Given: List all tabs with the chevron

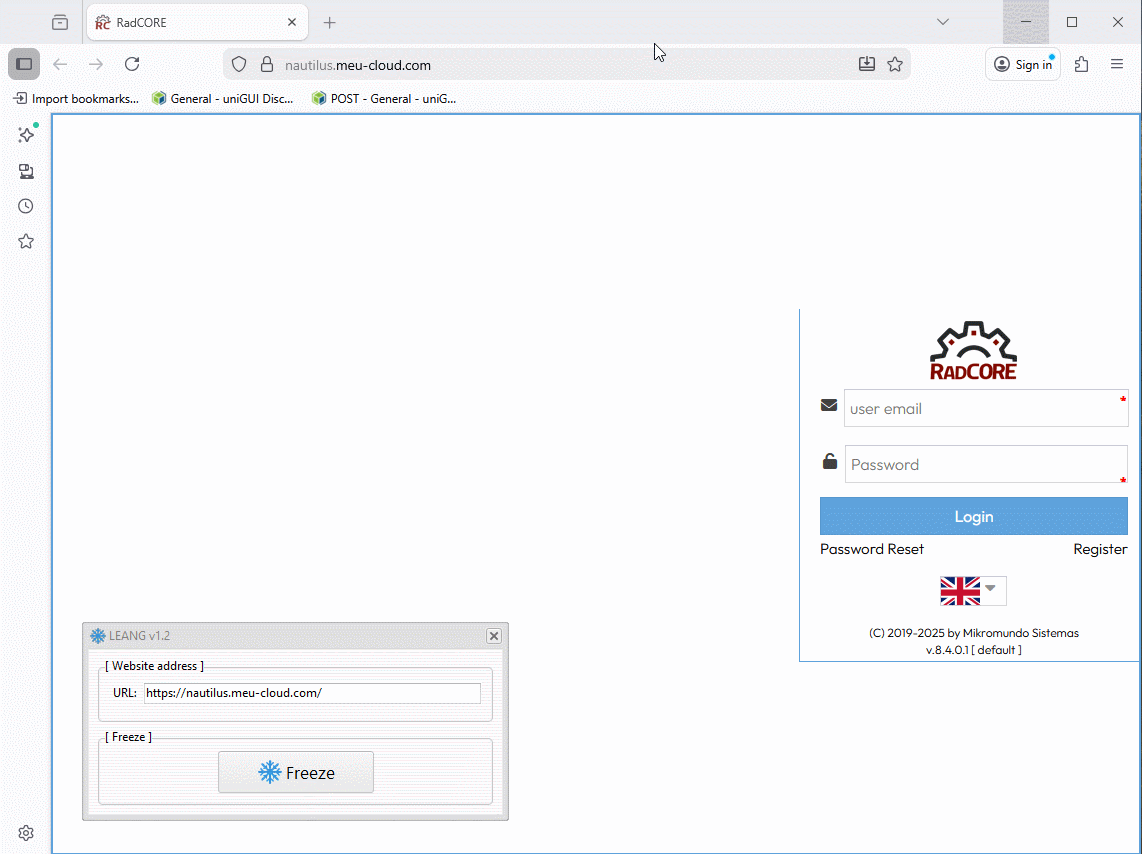Looking at the screenshot, I should coord(942,22).
